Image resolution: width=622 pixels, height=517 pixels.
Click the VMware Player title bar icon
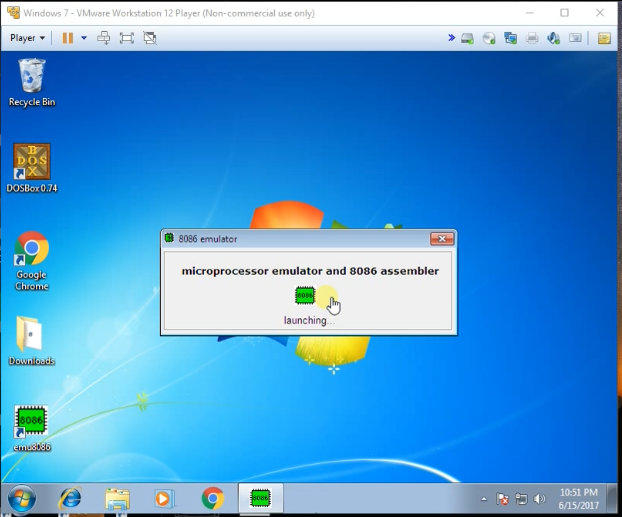(x=13, y=13)
